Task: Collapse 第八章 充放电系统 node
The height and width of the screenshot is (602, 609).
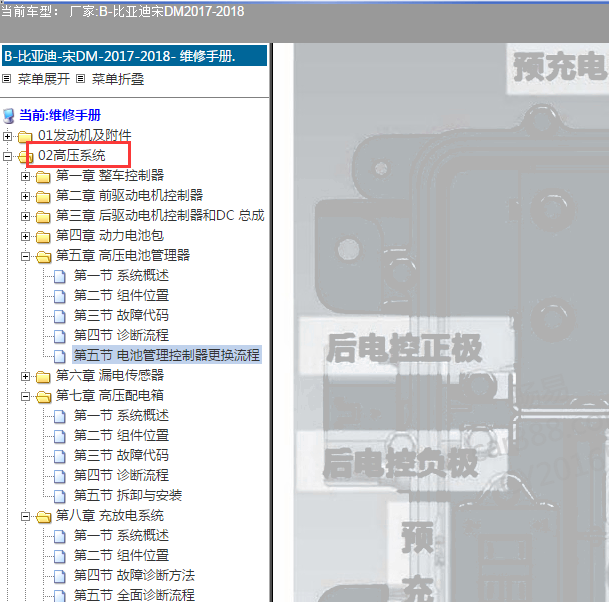Action: click(25, 517)
